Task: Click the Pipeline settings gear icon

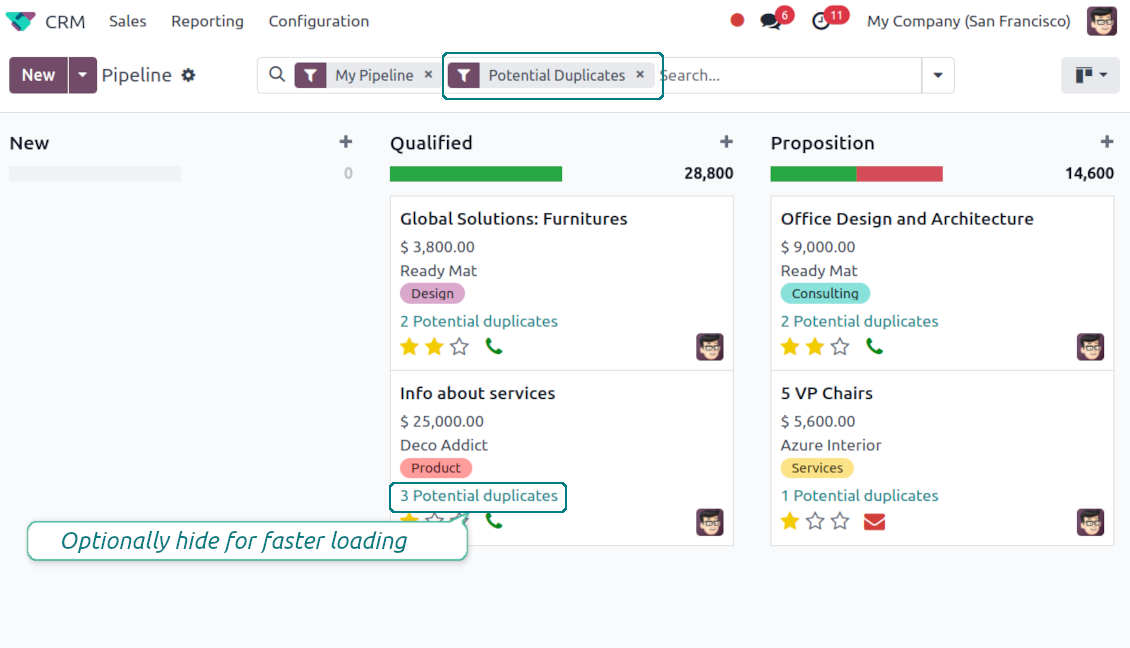Action: point(188,75)
